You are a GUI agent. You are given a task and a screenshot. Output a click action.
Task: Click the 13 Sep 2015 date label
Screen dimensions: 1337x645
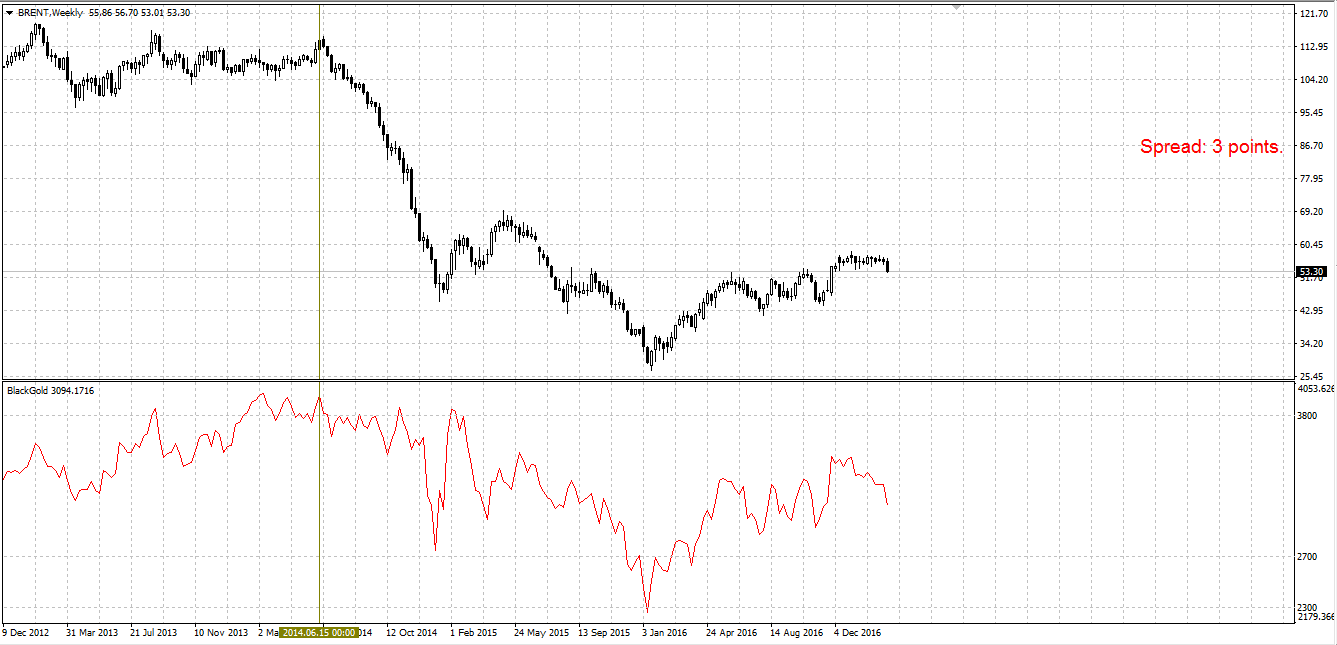click(x=604, y=633)
